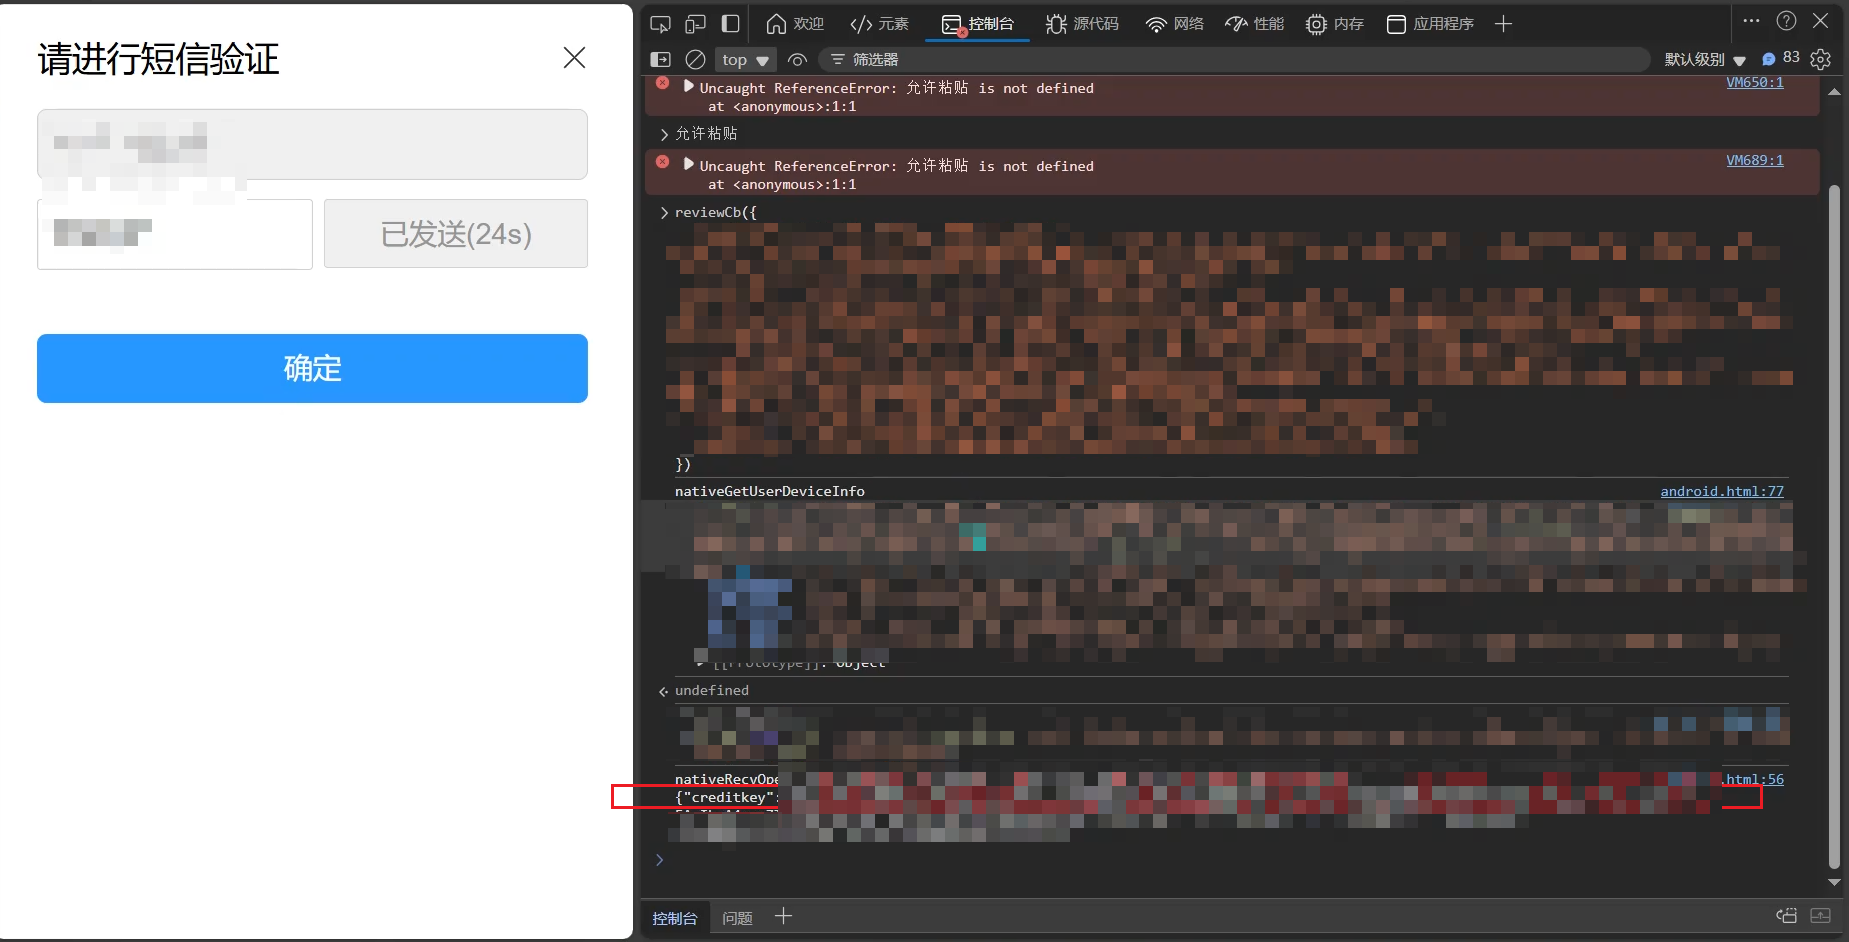The height and width of the screenshot is (942, 1849).
Task: Click the inspect element picker icon
Action: (660, 24)
